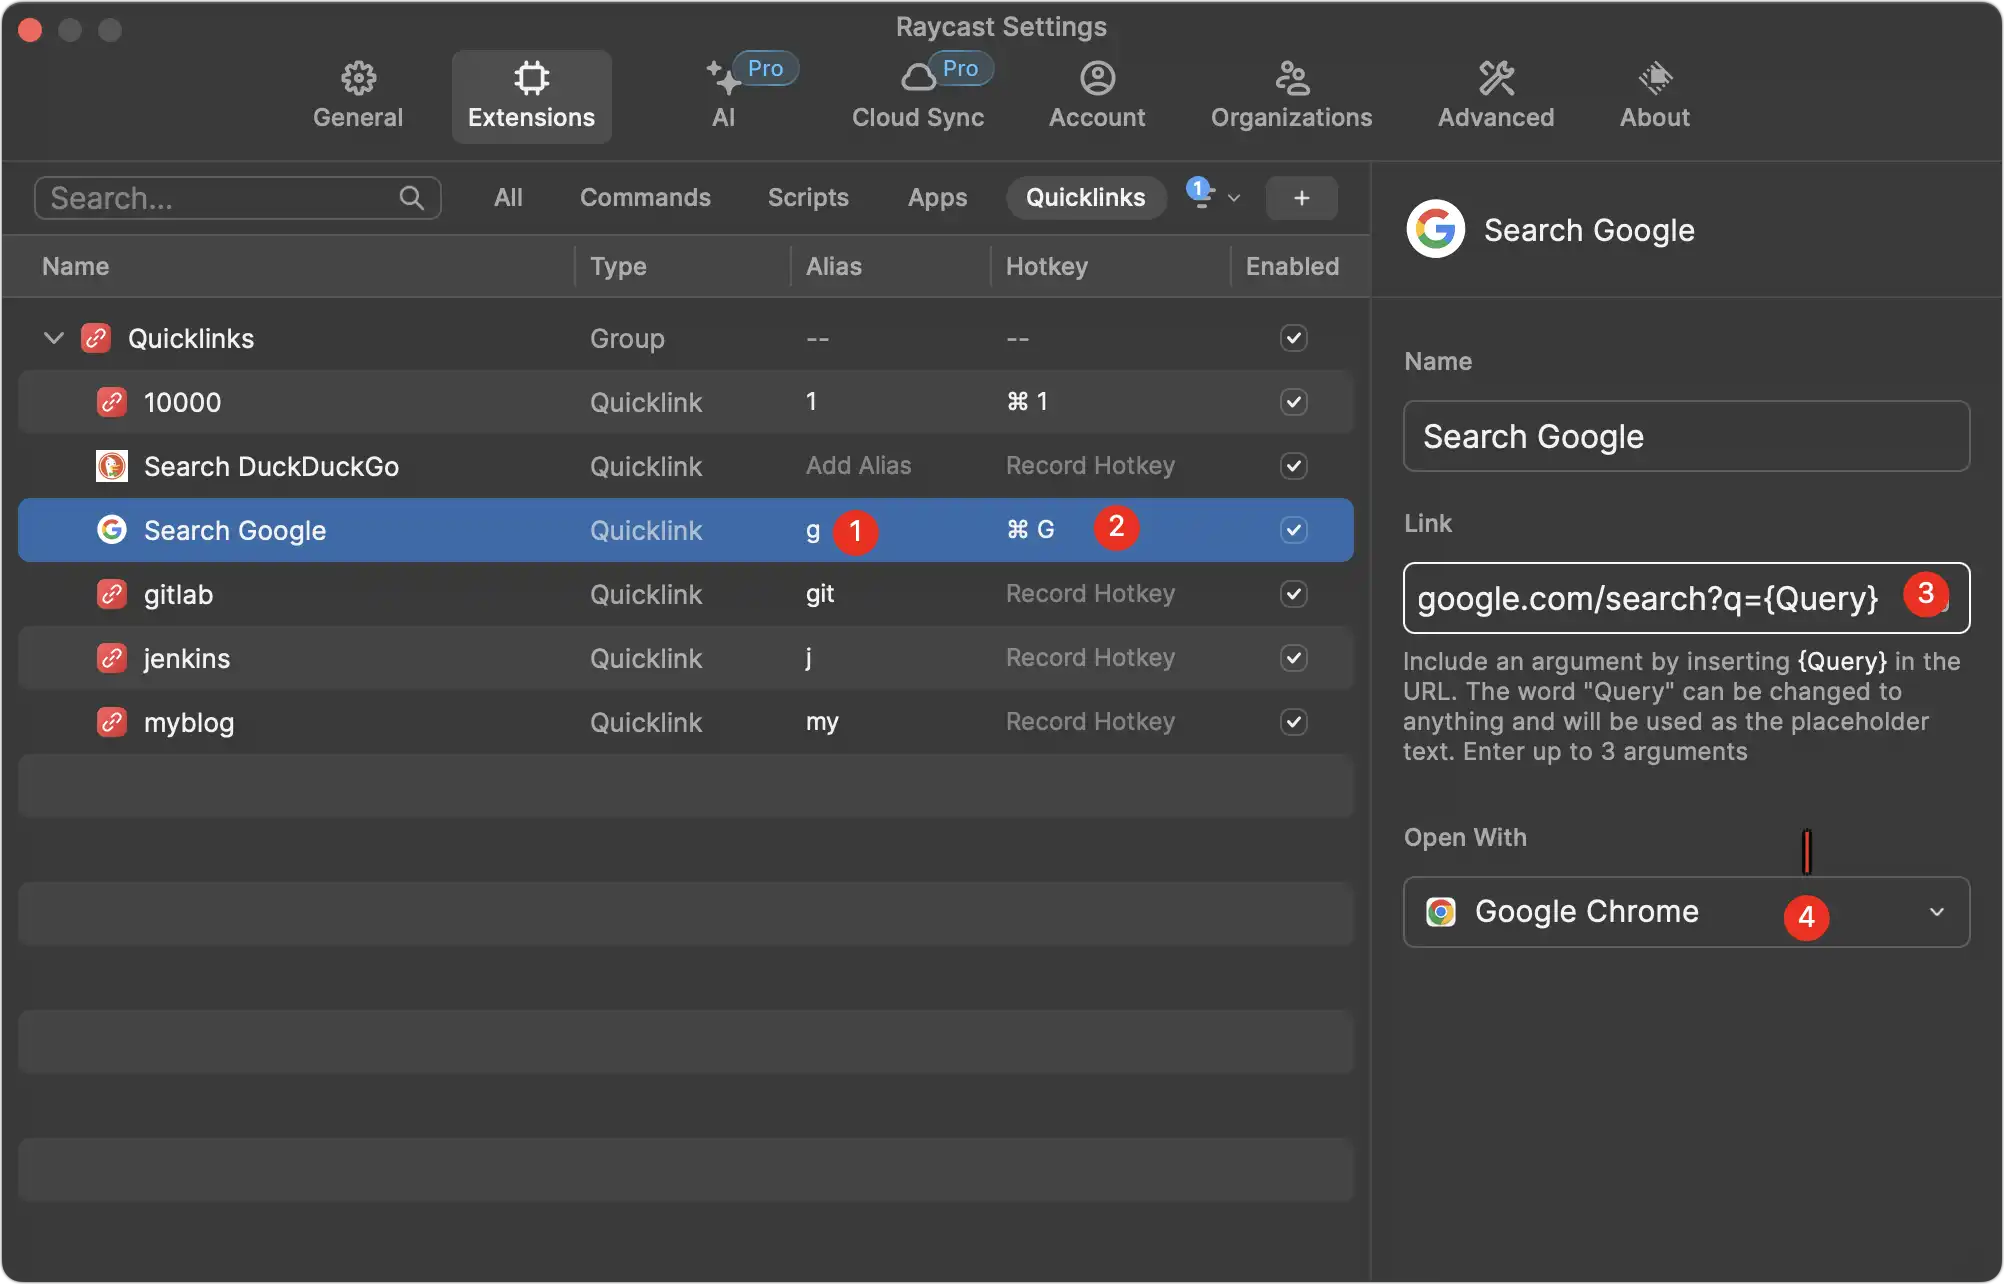This screenshot has width=2004, height=1284.
Task: Click the DuckDuckGo quicklink icon
Action: [112, 466]
